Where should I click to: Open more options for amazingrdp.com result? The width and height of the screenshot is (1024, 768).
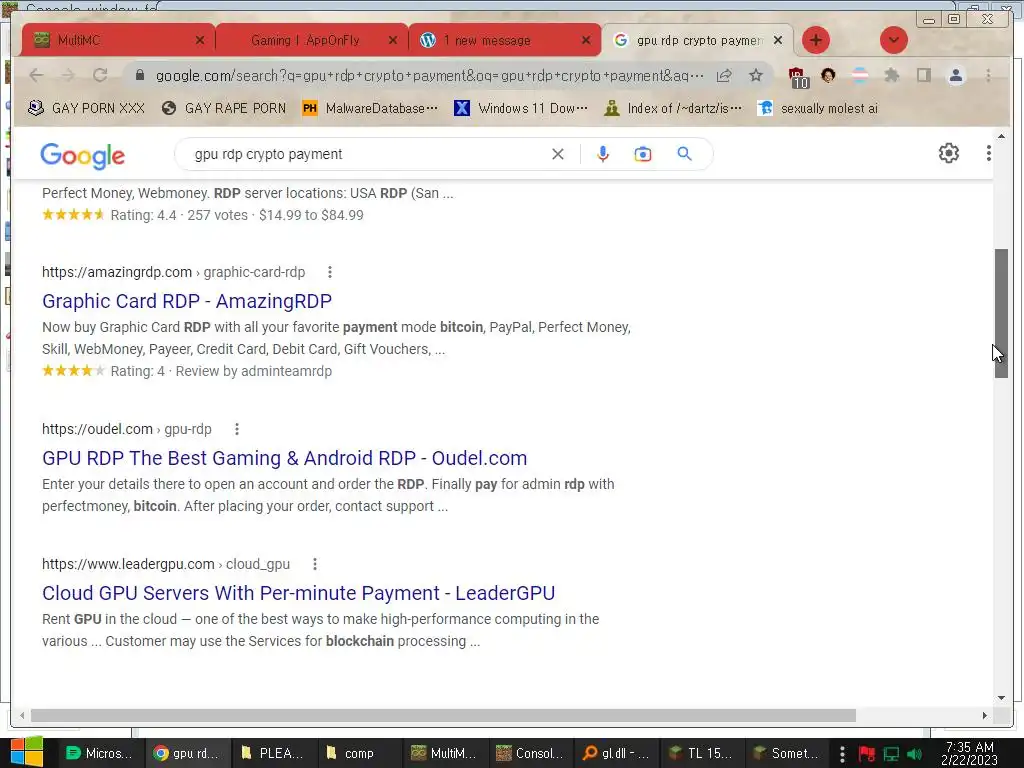point(330,272)
